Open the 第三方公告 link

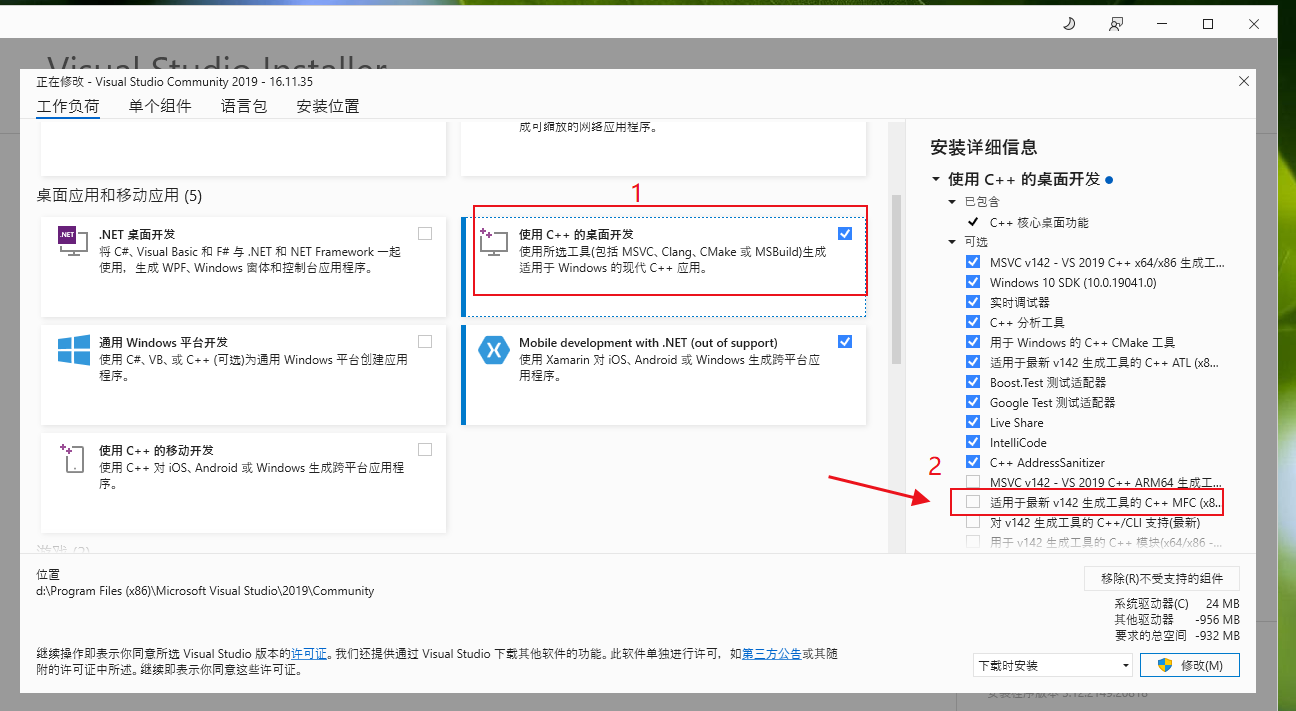pos(771,654)
